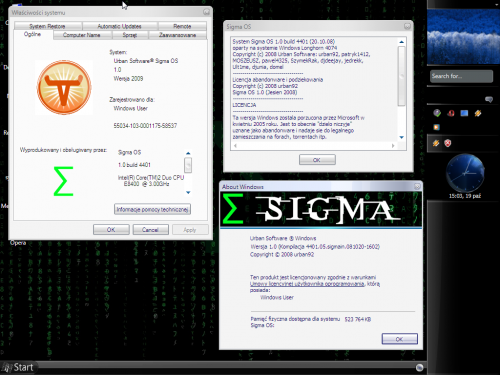Click Informacje pomocy technicznej button
Viewport: 500px width, 375px height.
tap(152, 209)
